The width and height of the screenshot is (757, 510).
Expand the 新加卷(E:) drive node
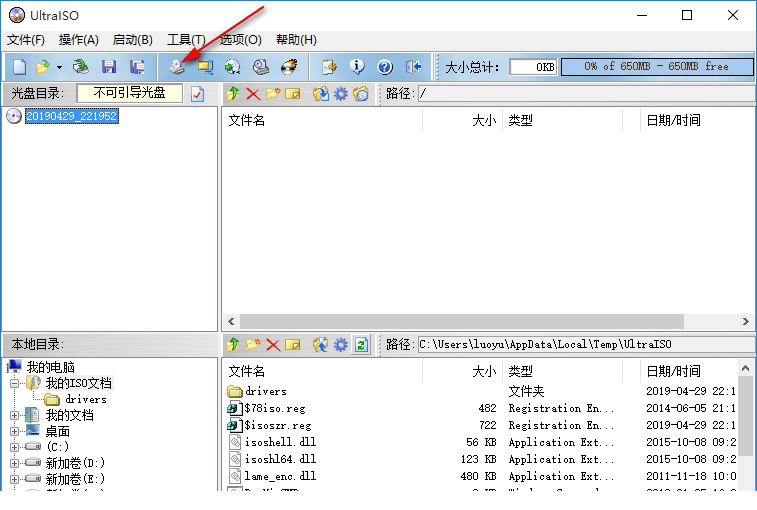[x=14, y=479]
